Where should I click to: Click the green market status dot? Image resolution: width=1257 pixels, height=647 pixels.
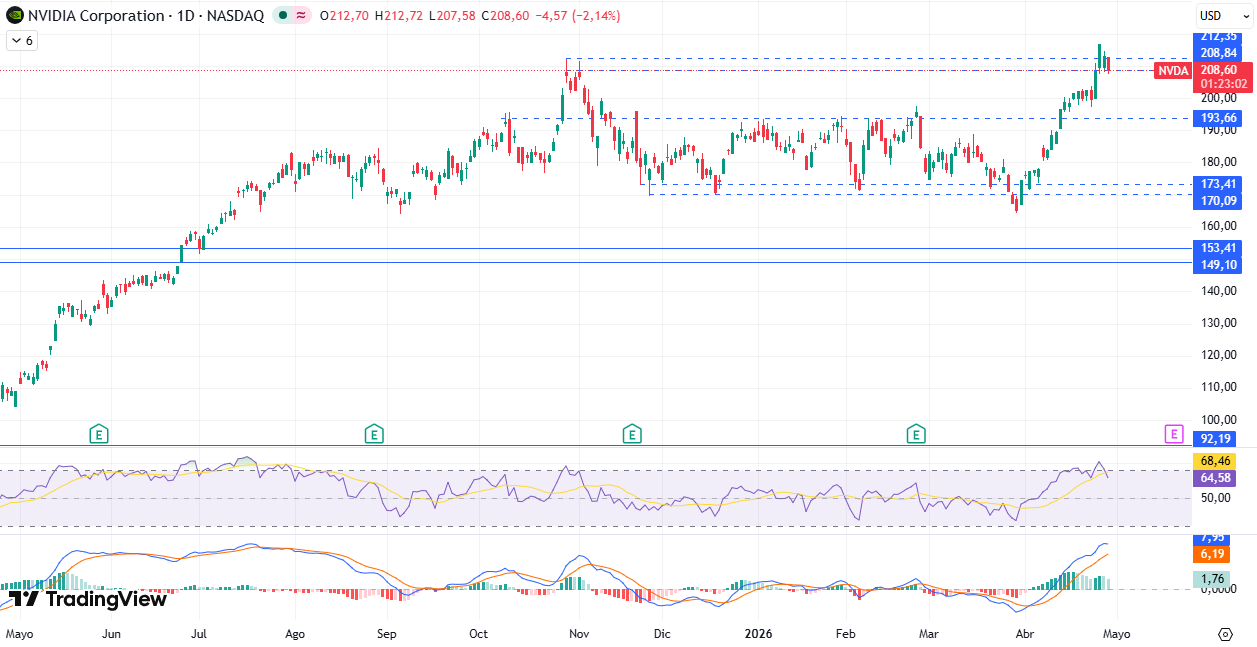coord(284,16)
